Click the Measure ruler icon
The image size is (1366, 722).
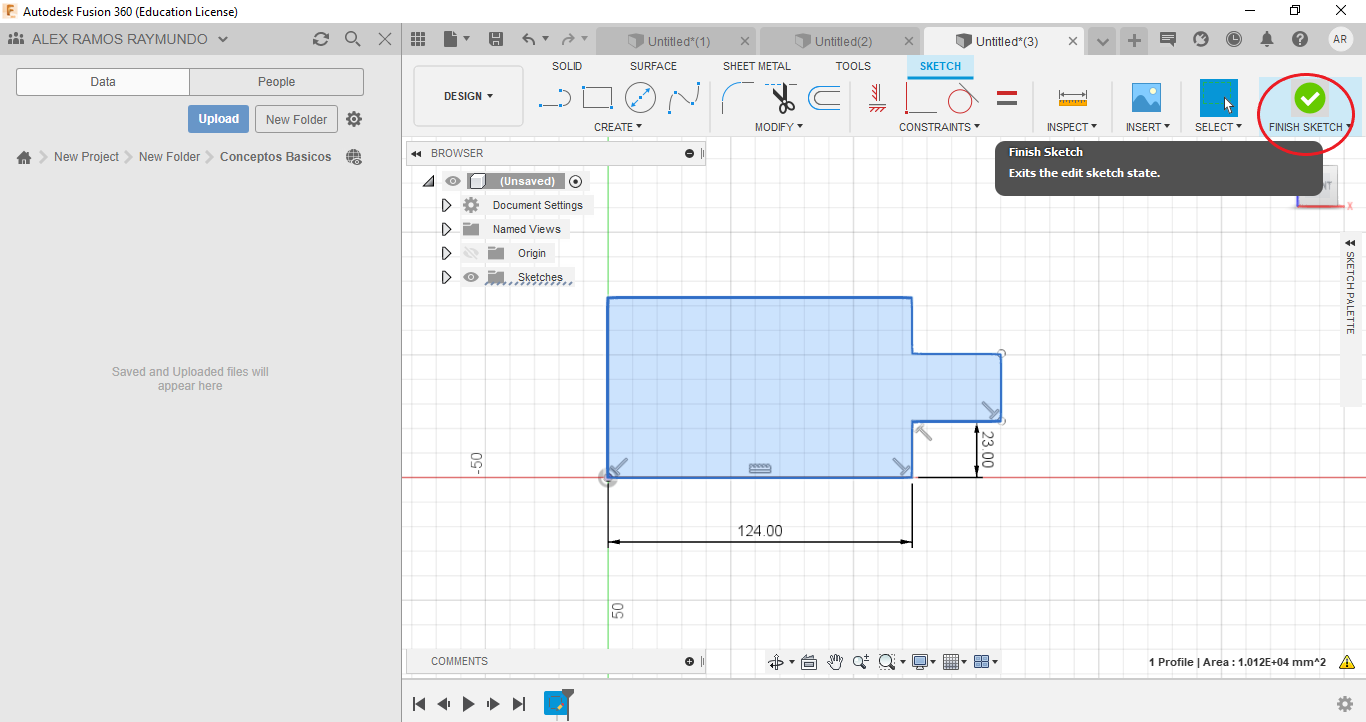pos(1072,98)
